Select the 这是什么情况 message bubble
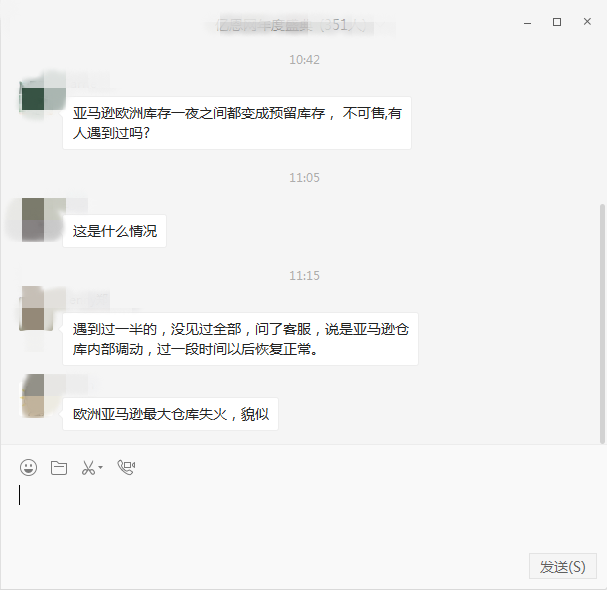Viewport: 607px width, 590px height. point(115,231)
